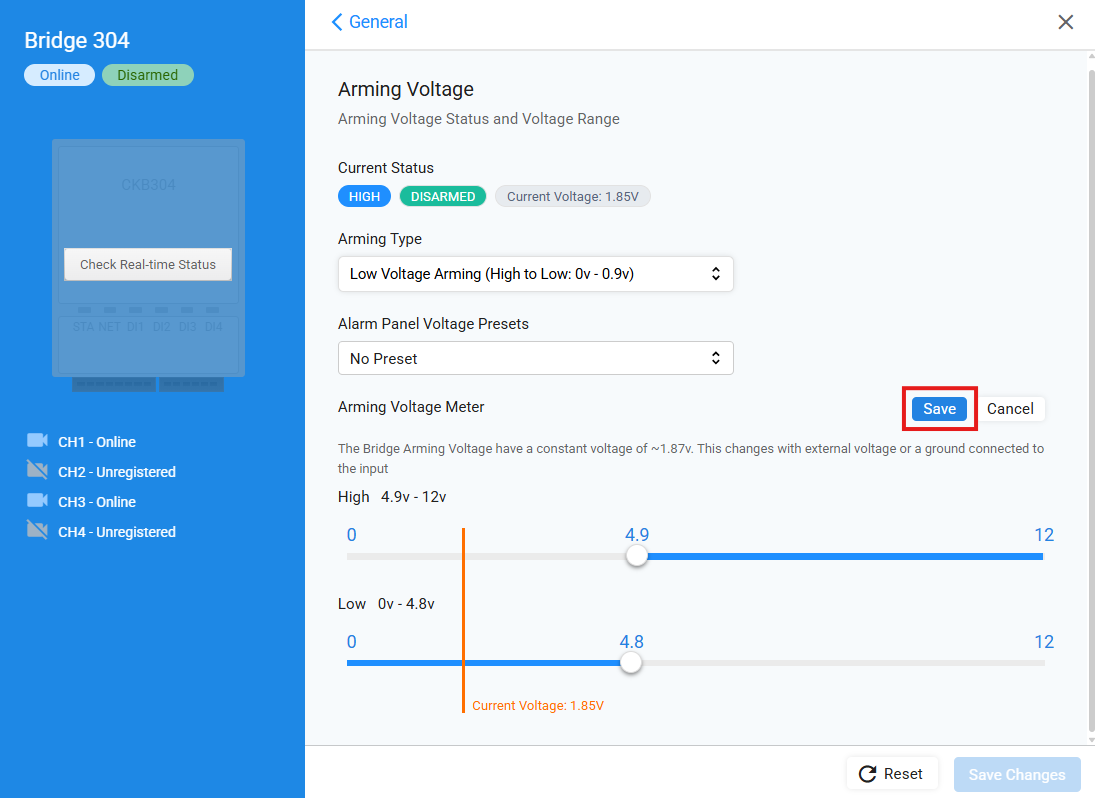This screenshot has width=1095, height=798.
Task: Open the Arming Type dropdown
Action: click(x=535, y=274)
